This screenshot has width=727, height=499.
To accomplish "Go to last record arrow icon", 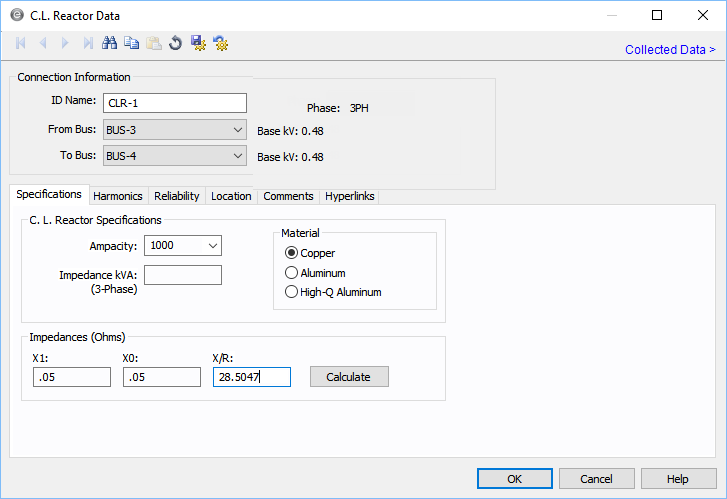I will pos(88,43).
